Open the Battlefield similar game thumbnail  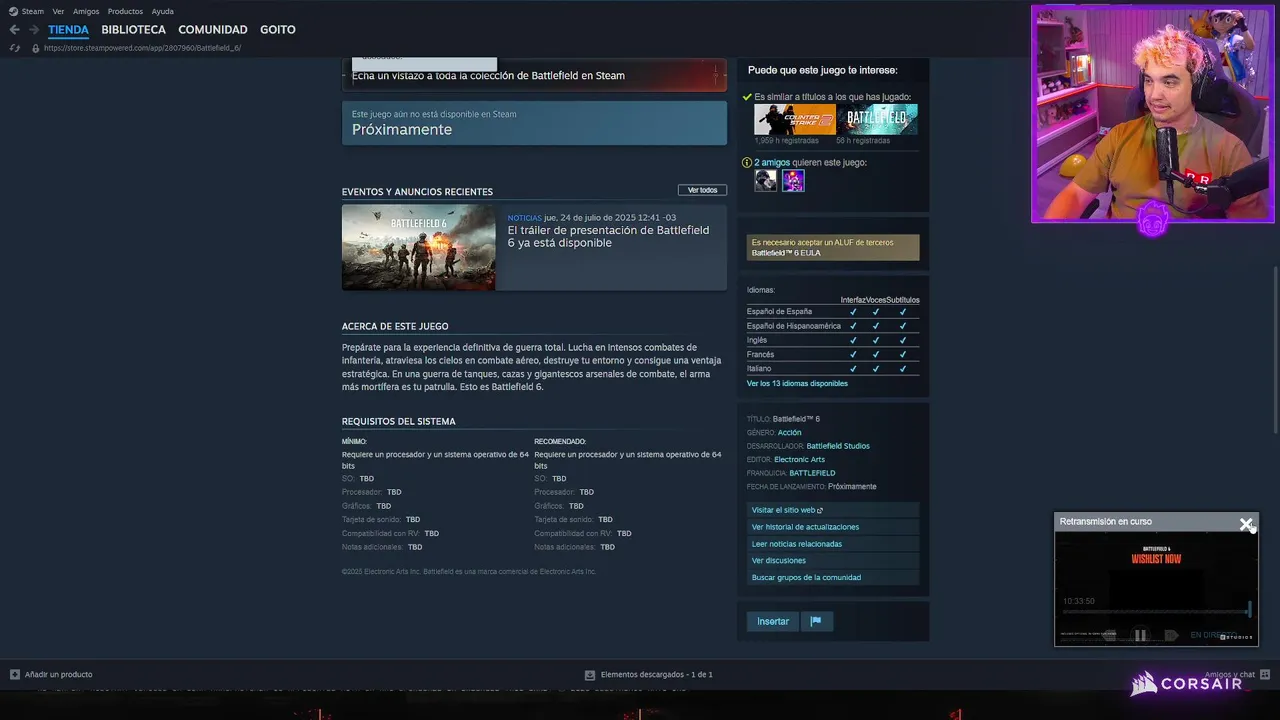(877, 119)
